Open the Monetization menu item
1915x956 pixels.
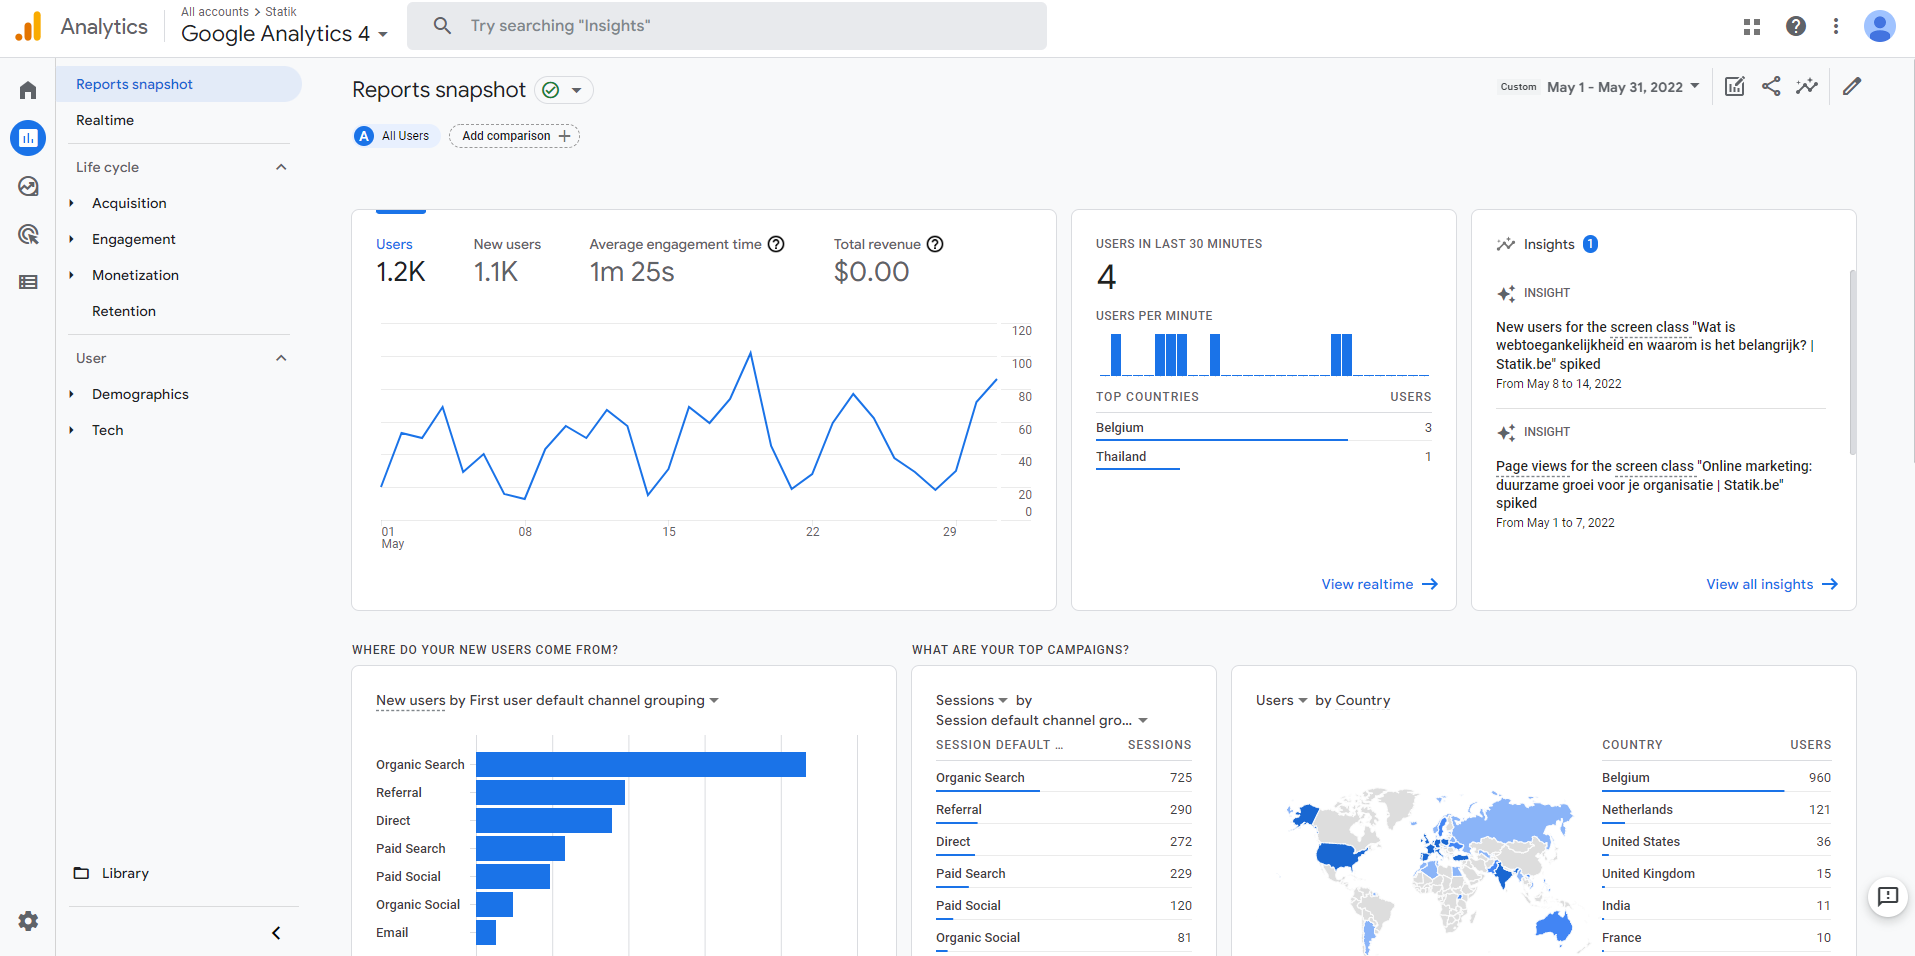click(x=135, y=274)
